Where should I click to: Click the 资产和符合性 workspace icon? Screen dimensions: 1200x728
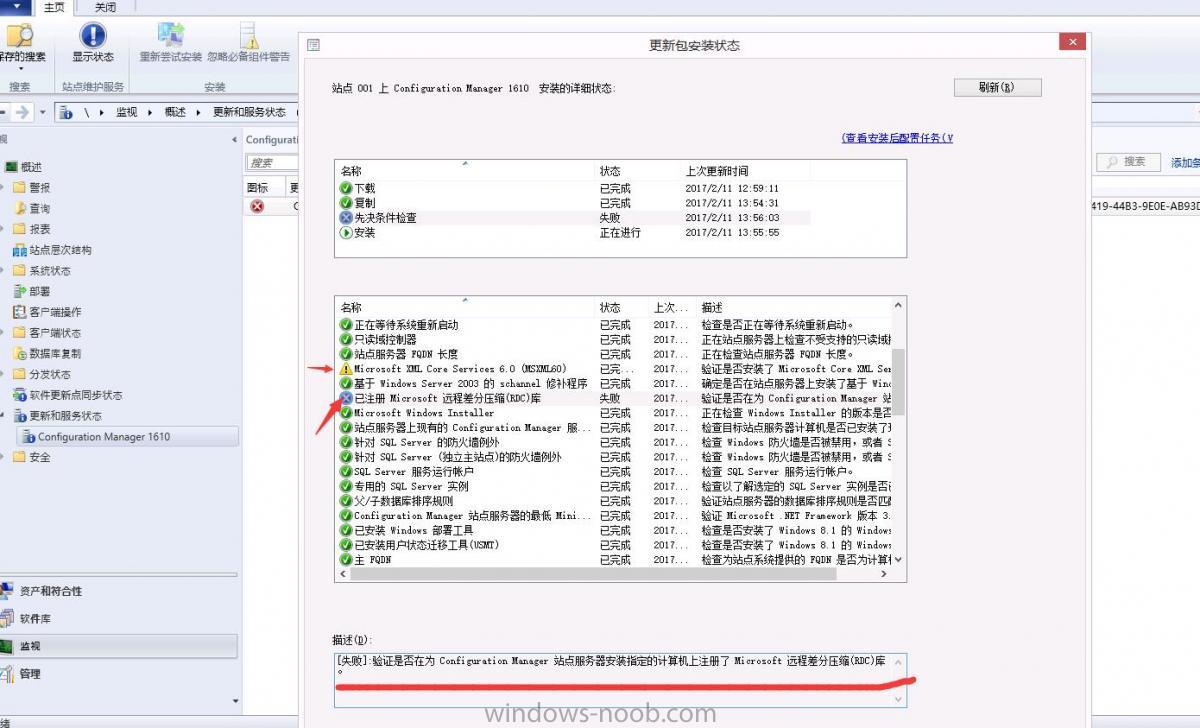8,591
